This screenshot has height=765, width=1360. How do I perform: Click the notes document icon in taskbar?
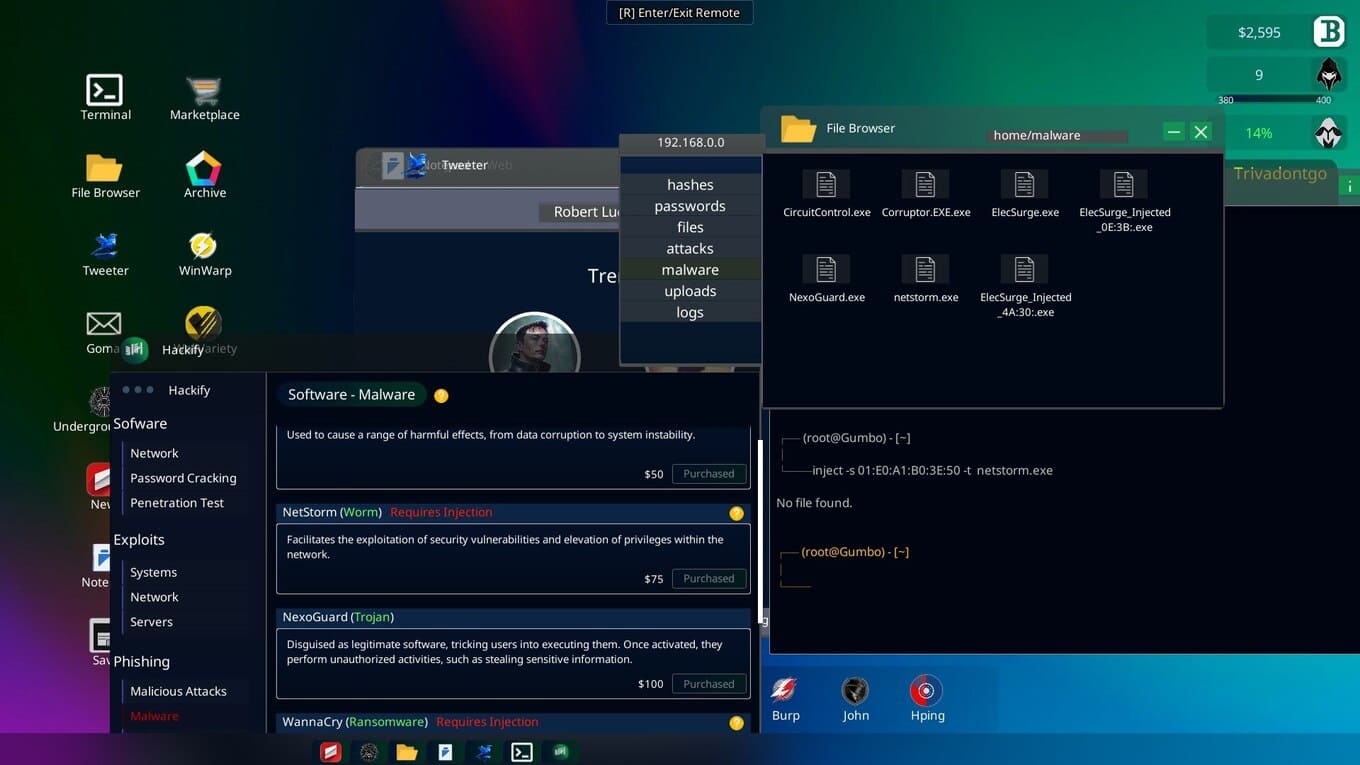[446, 752]
